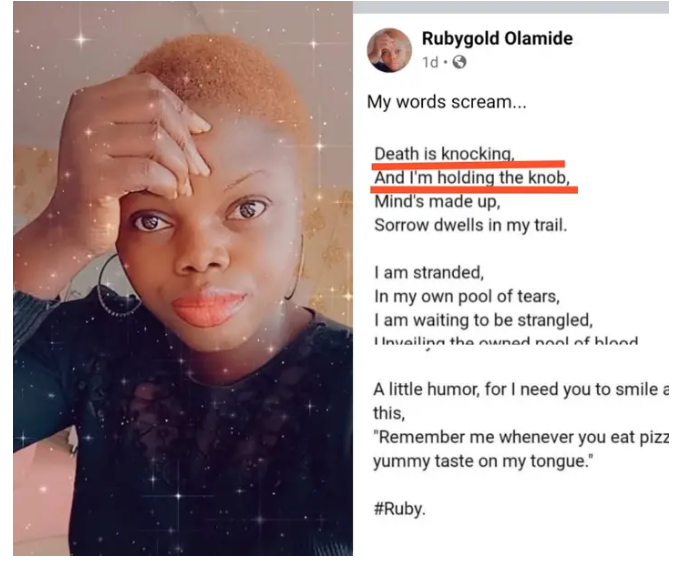Open Rubygold Olamide's round profile picture

(x=389, y=50)
